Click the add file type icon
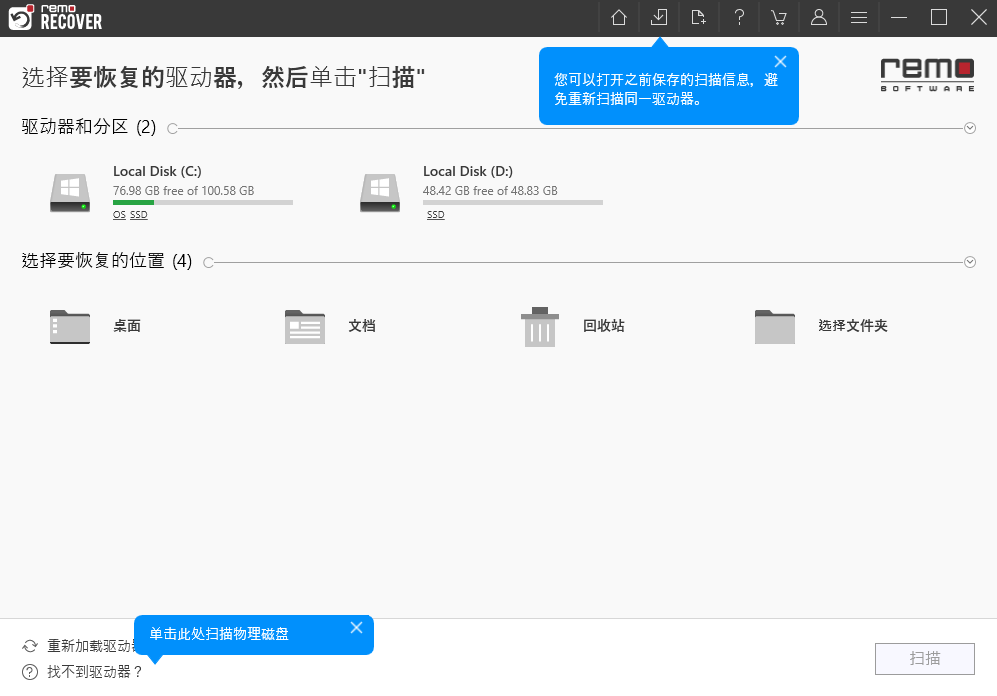Image resolution: width=997 pixels, height=696 pixels. point(698,17)
